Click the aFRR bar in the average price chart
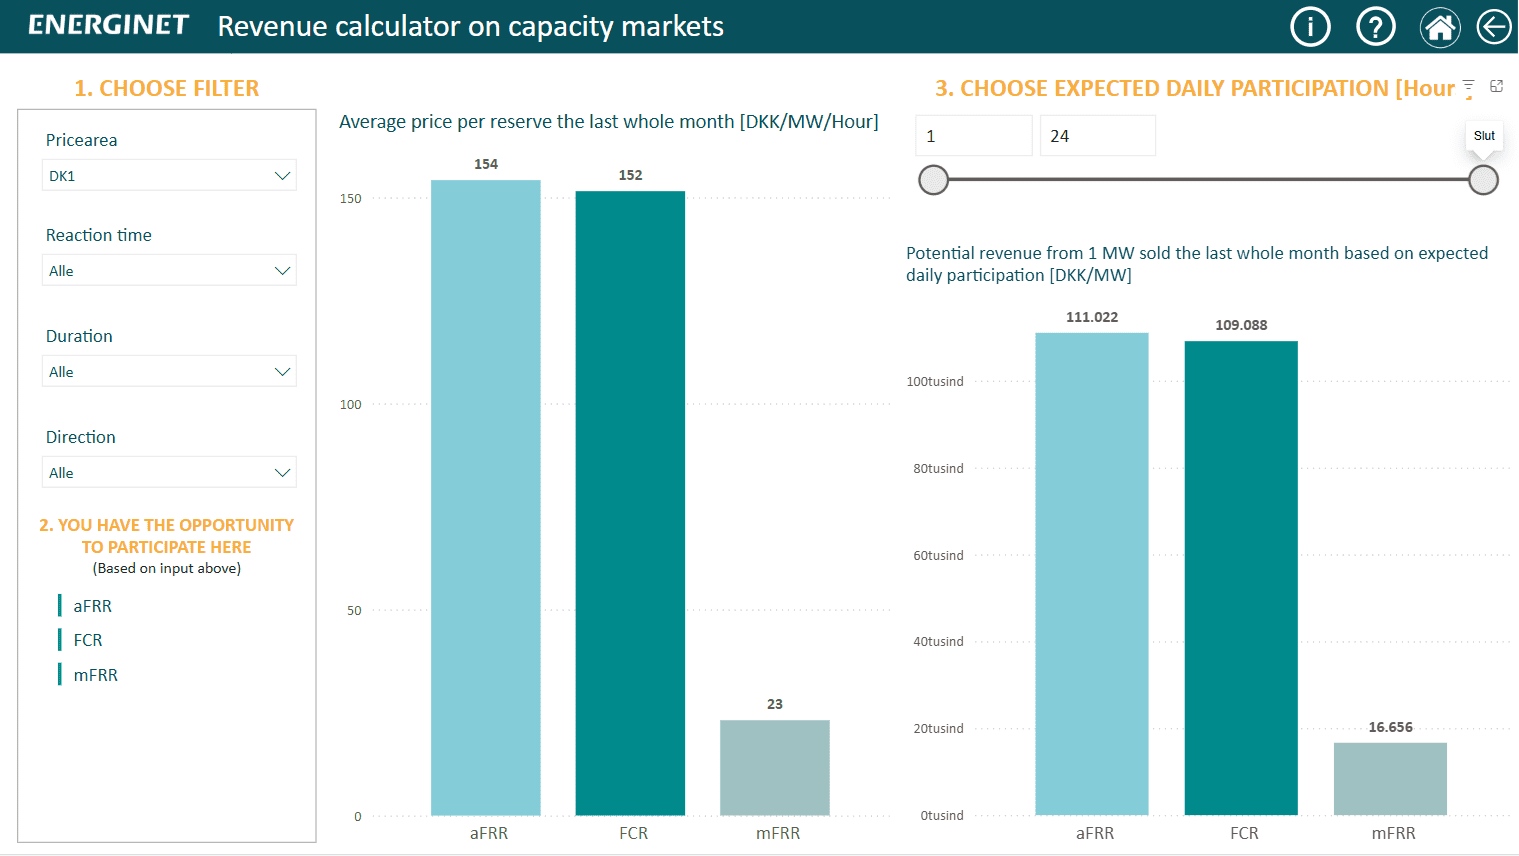The height and width of the screenshot is (856, 1519). coord(486,500)
